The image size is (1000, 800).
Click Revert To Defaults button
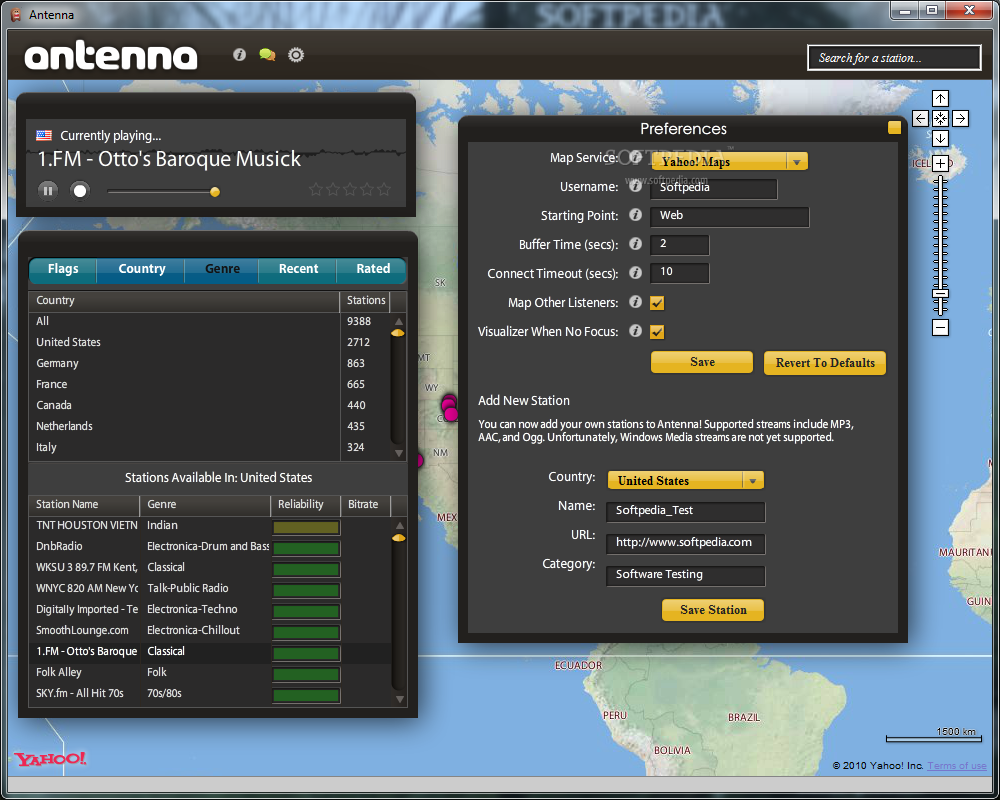825,363
